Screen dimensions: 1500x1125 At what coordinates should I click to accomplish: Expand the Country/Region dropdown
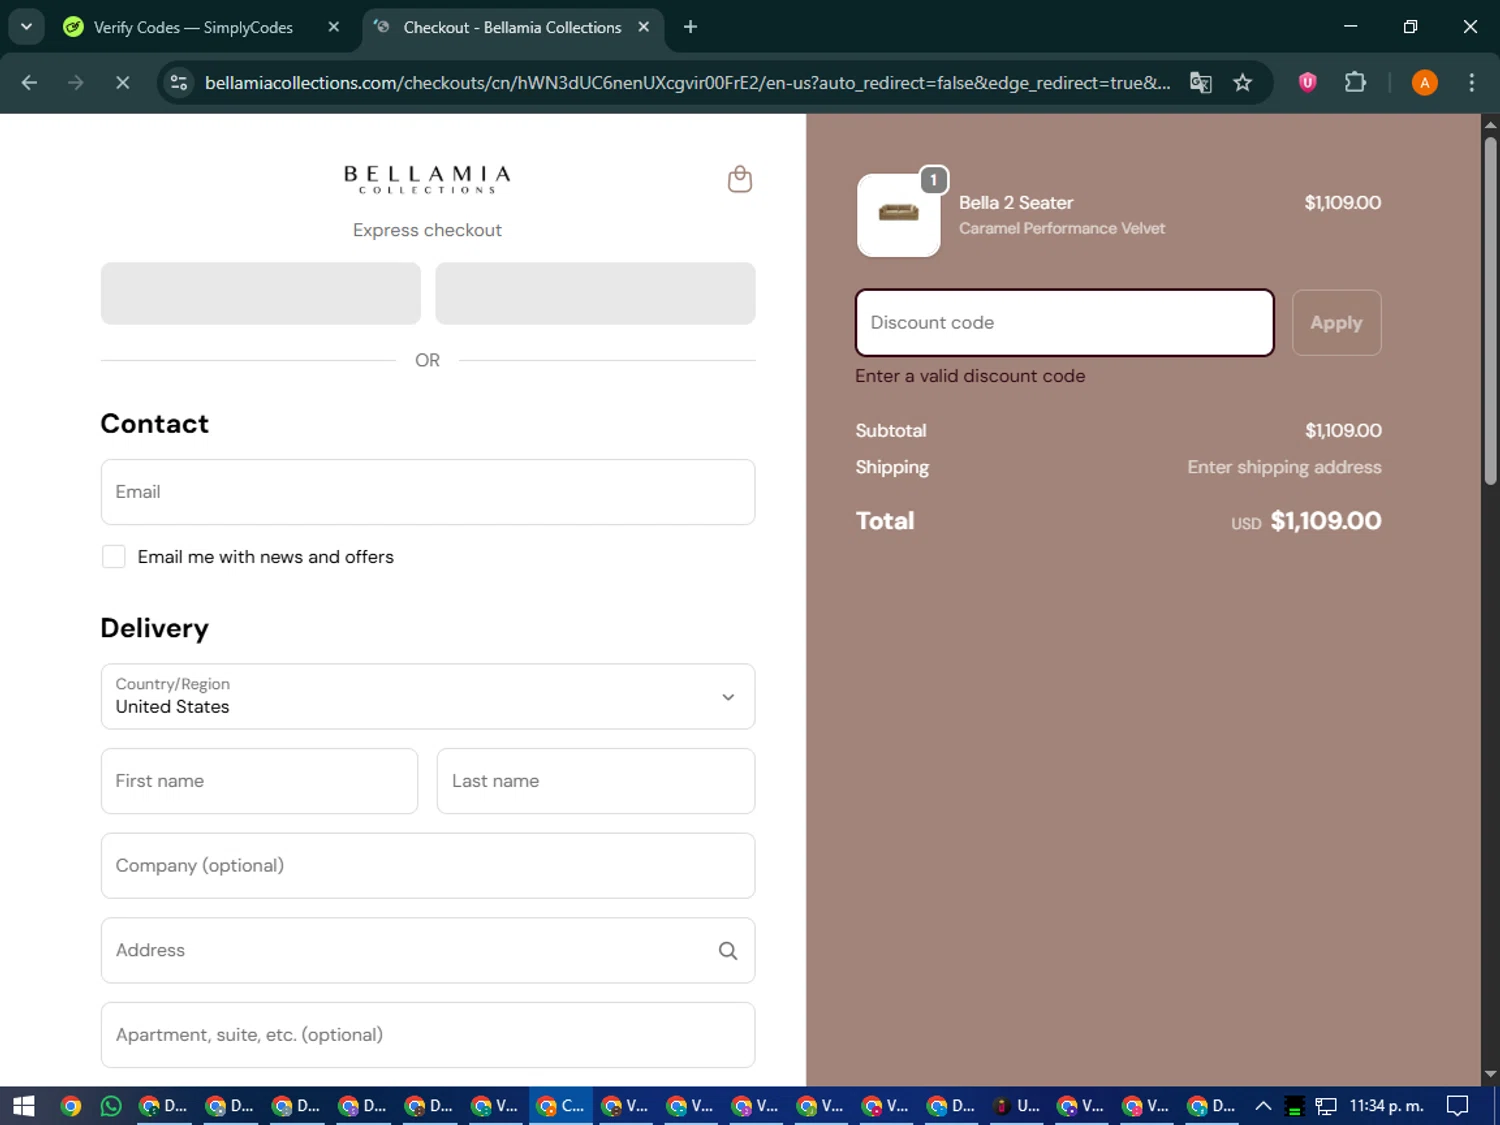coord(428,697)
